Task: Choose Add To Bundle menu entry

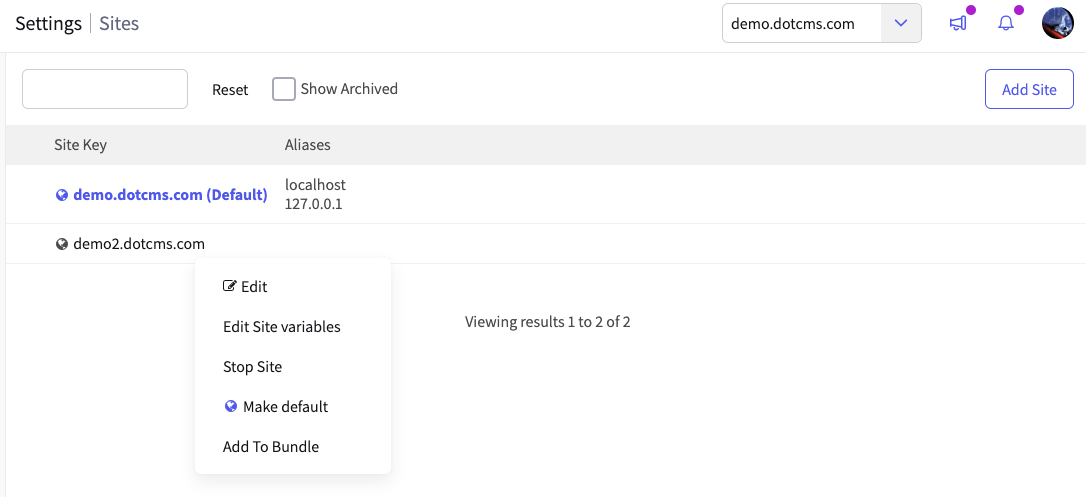Action: click(271, 447)
